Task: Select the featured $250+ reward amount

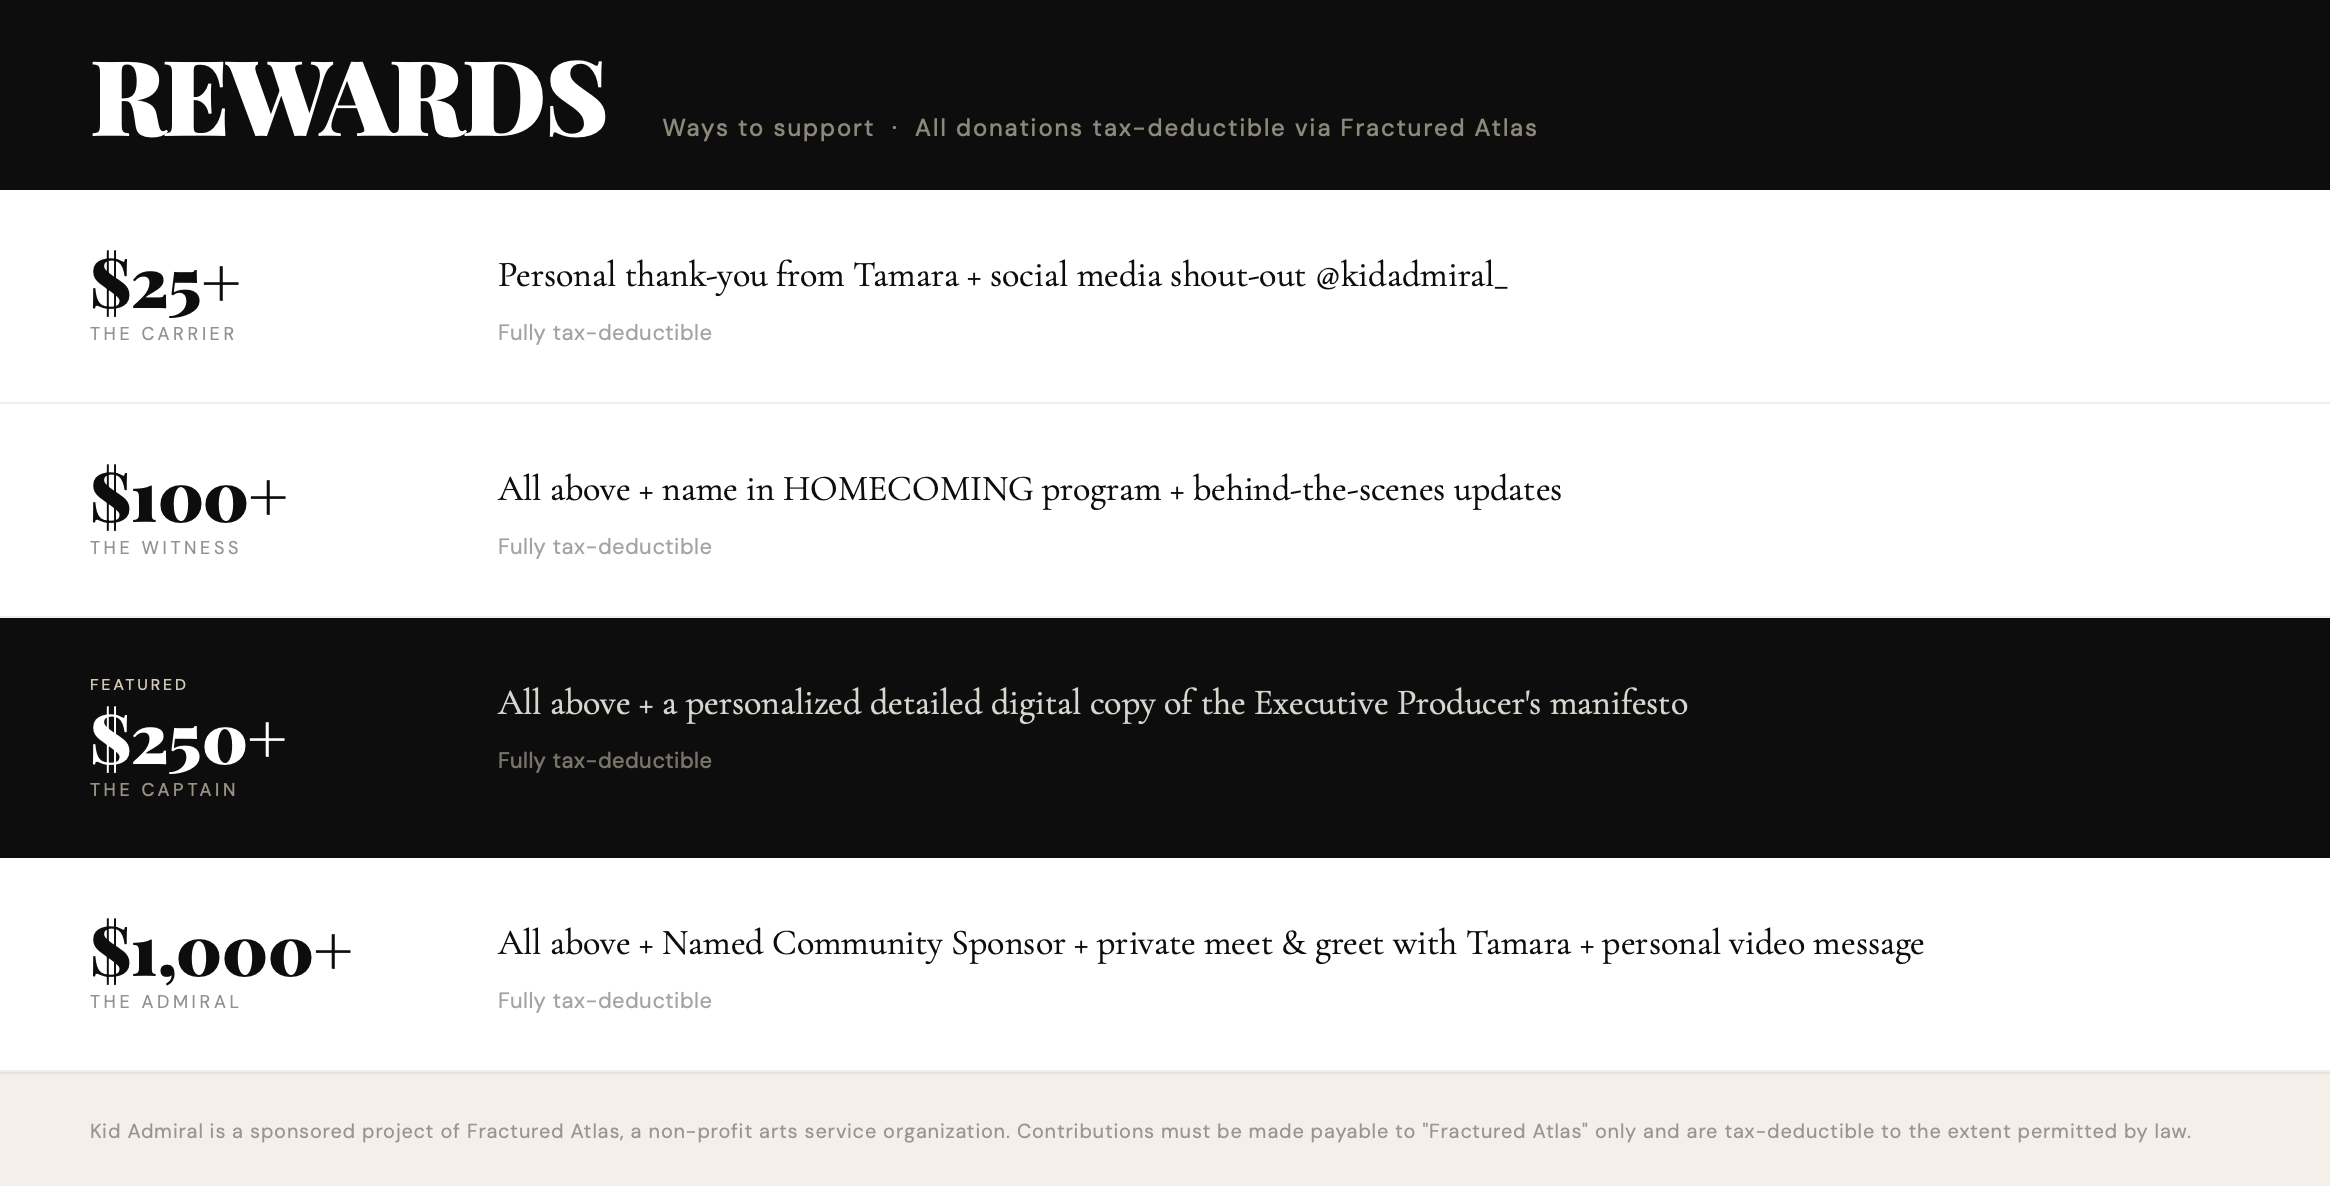Action: 188,740
